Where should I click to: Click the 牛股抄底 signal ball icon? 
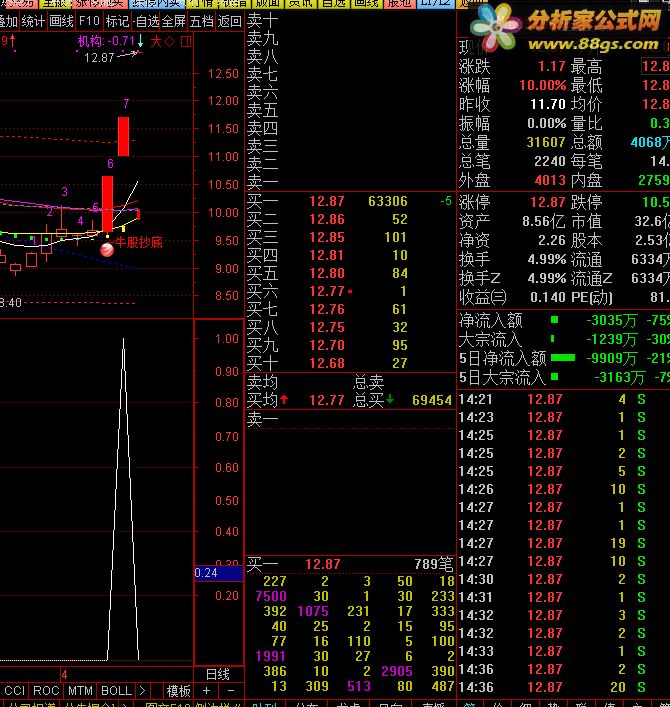click(x=107, y=249)
